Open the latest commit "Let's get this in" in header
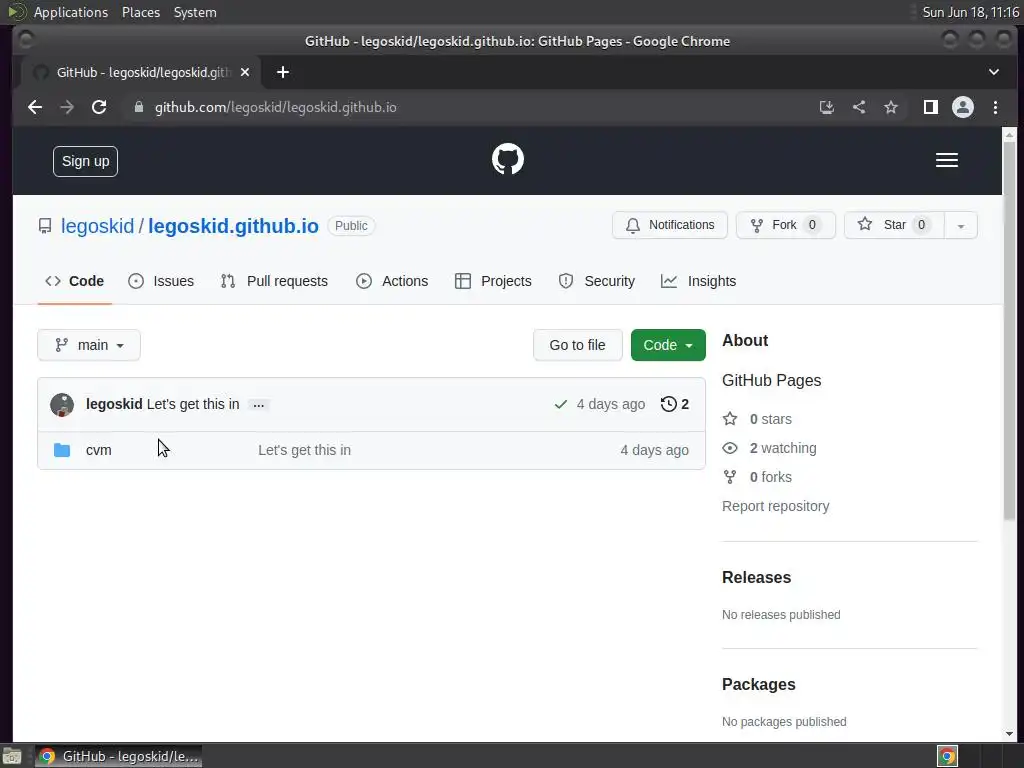The width and height of the screenshot is (1024, 768). pos(193,404)
